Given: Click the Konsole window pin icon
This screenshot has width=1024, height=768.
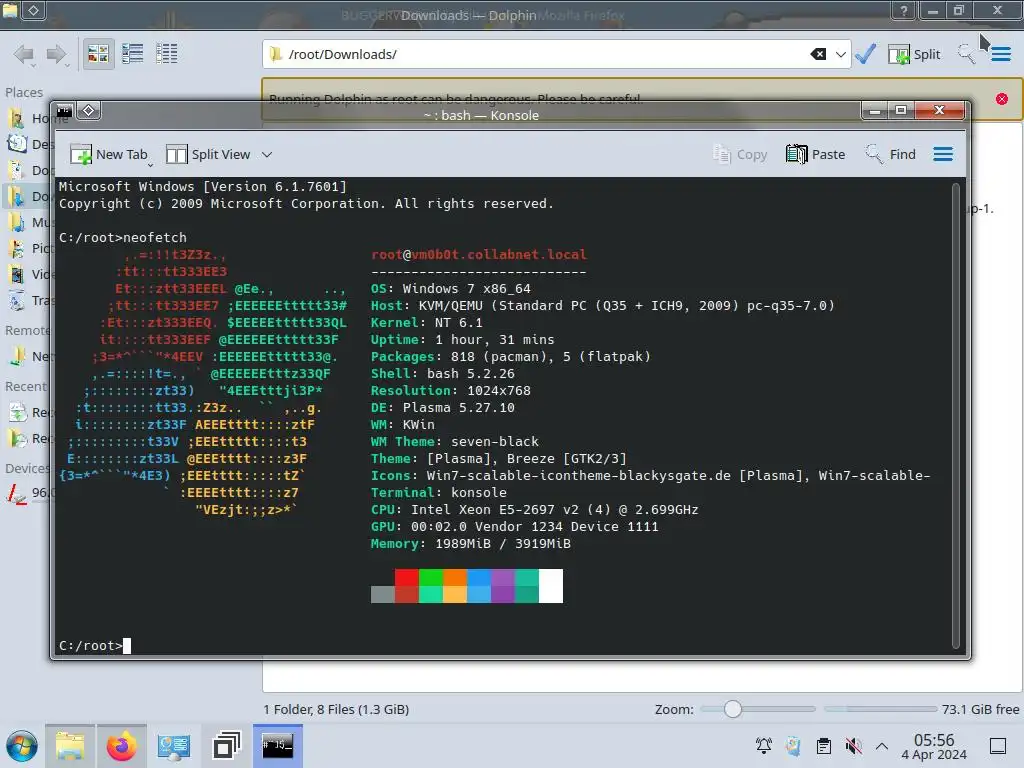Looking at the screenshot, I should (89, 110).
